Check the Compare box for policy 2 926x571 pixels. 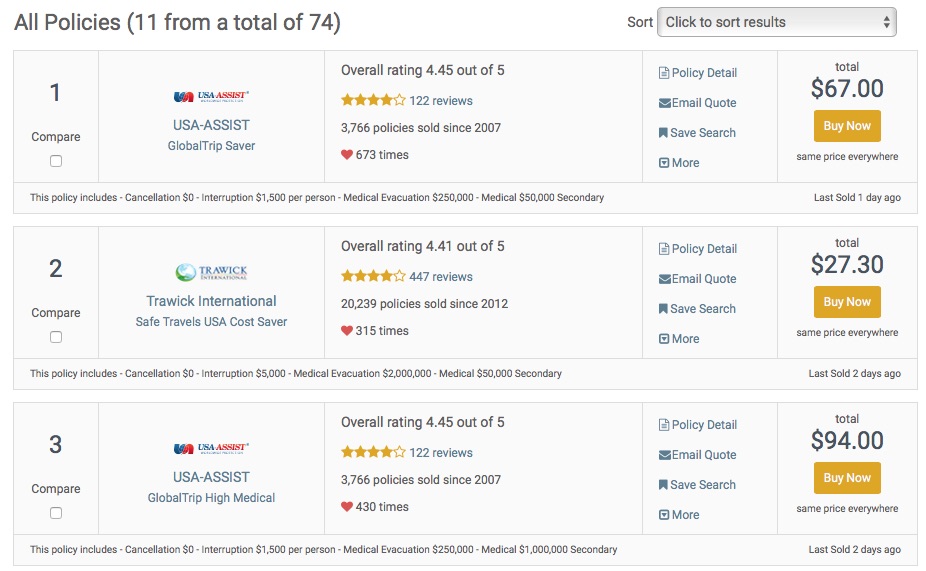coord(56,337)
